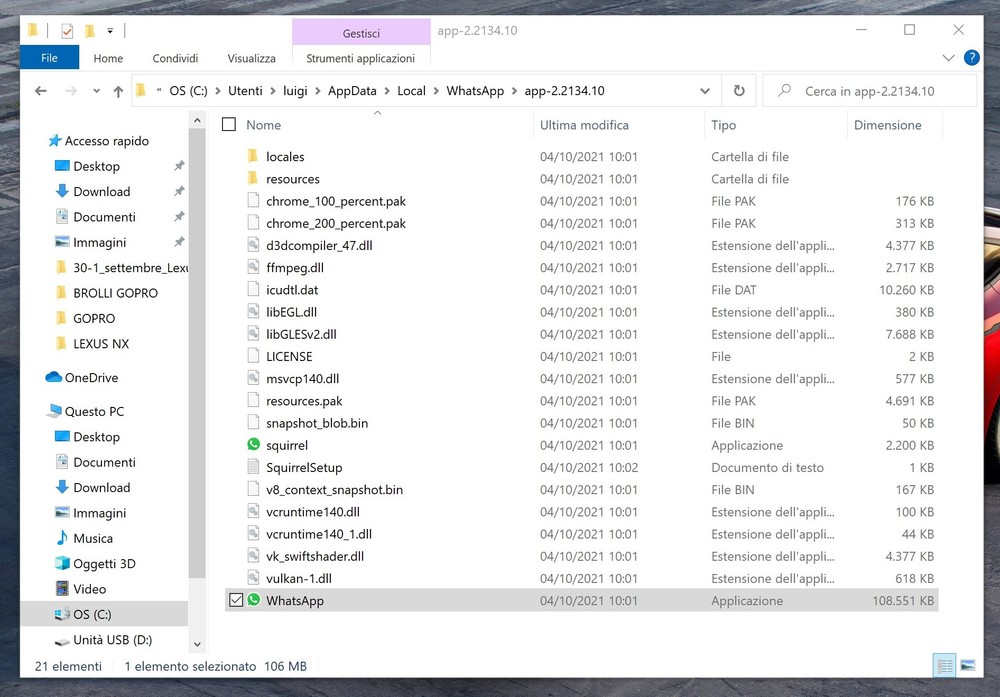Select chrome_100_percent.pak file name

336,201
